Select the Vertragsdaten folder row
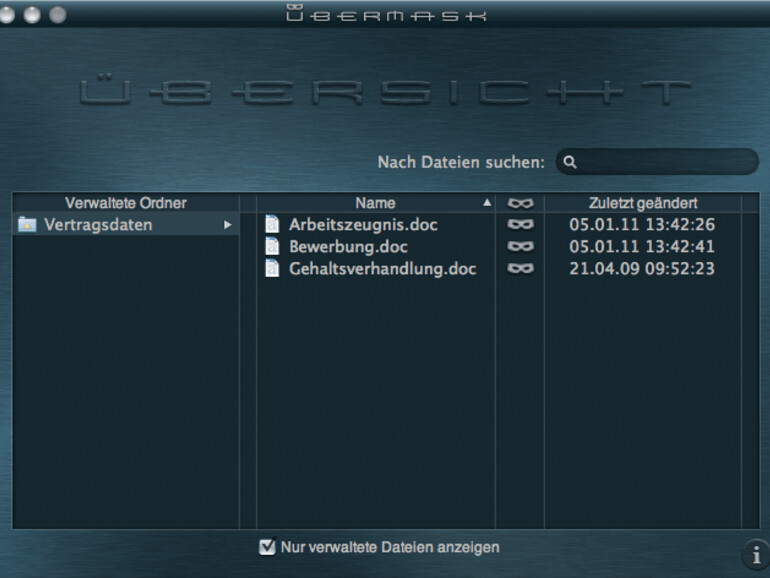770x578 pixels. coord(126,224)
